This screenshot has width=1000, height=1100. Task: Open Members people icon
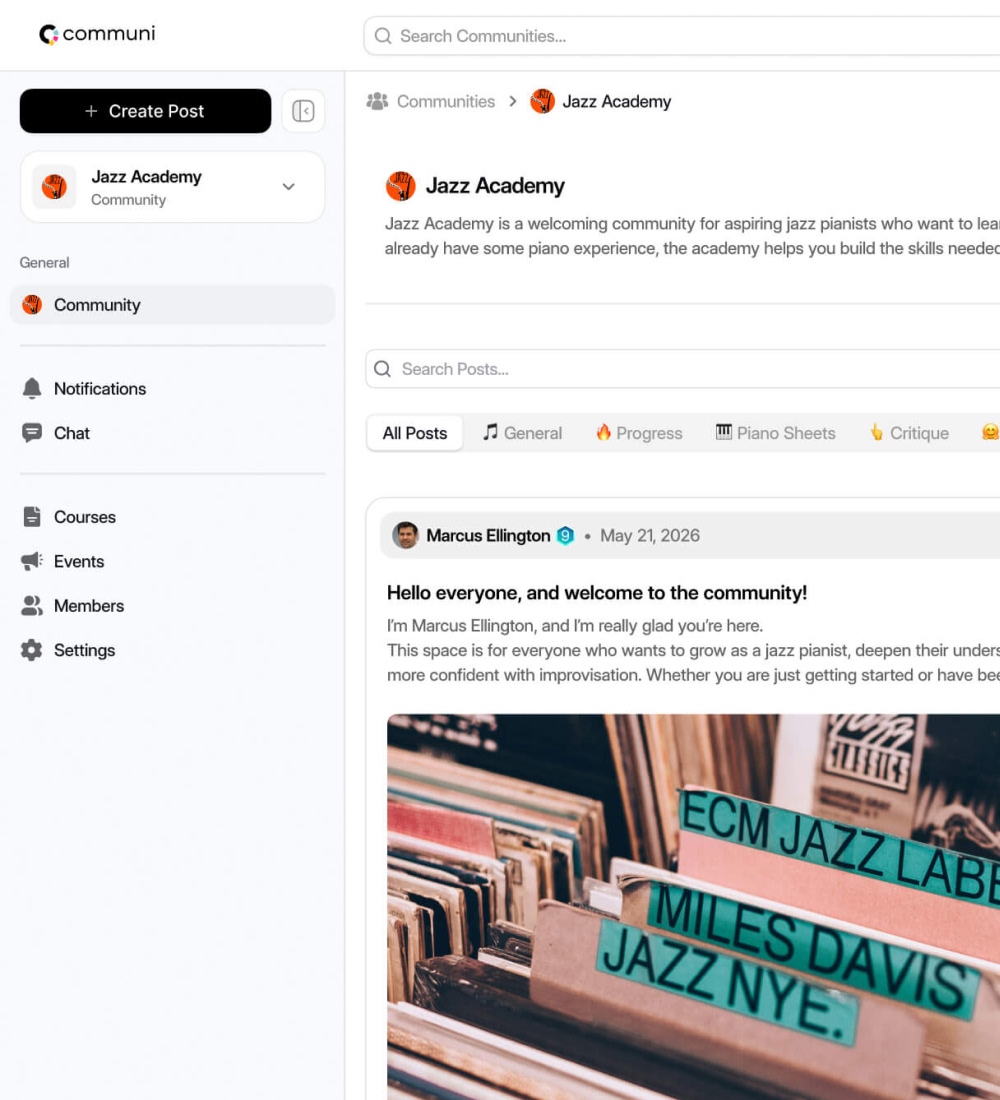pos(32,605)
